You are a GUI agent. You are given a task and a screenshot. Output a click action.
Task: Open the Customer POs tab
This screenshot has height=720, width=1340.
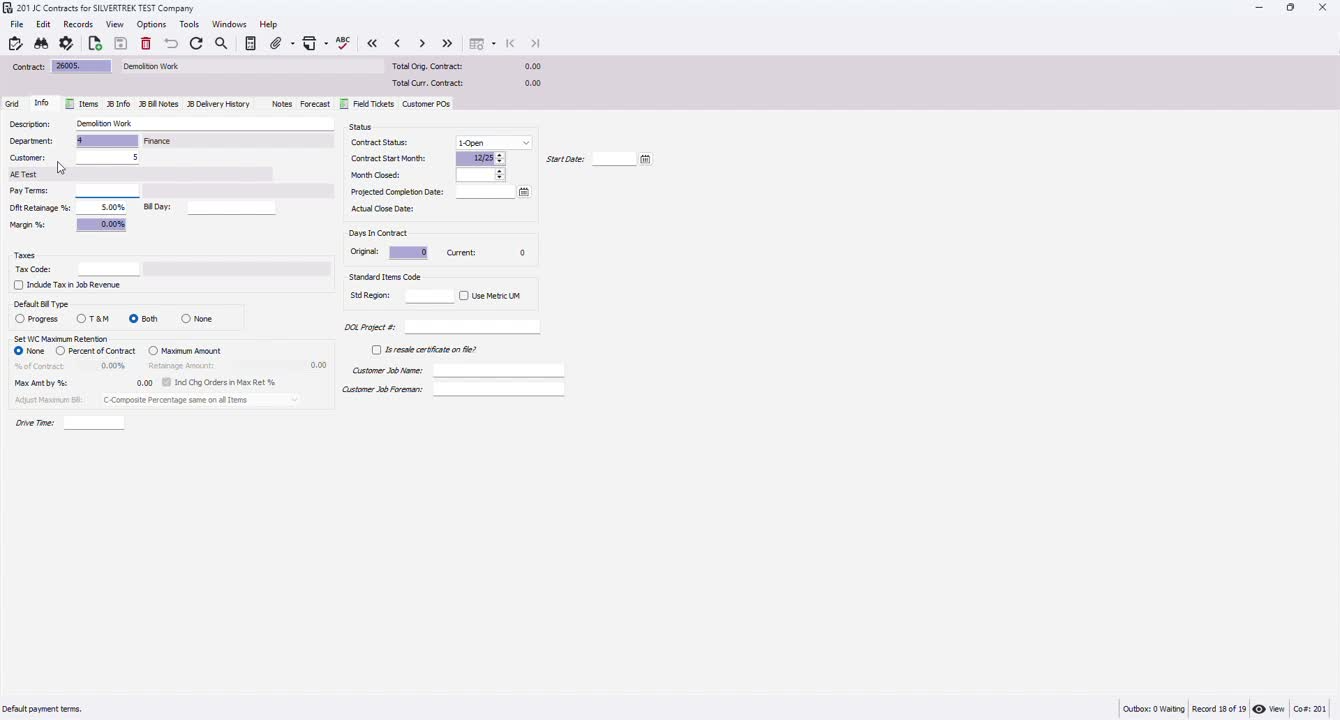point(426,104)
